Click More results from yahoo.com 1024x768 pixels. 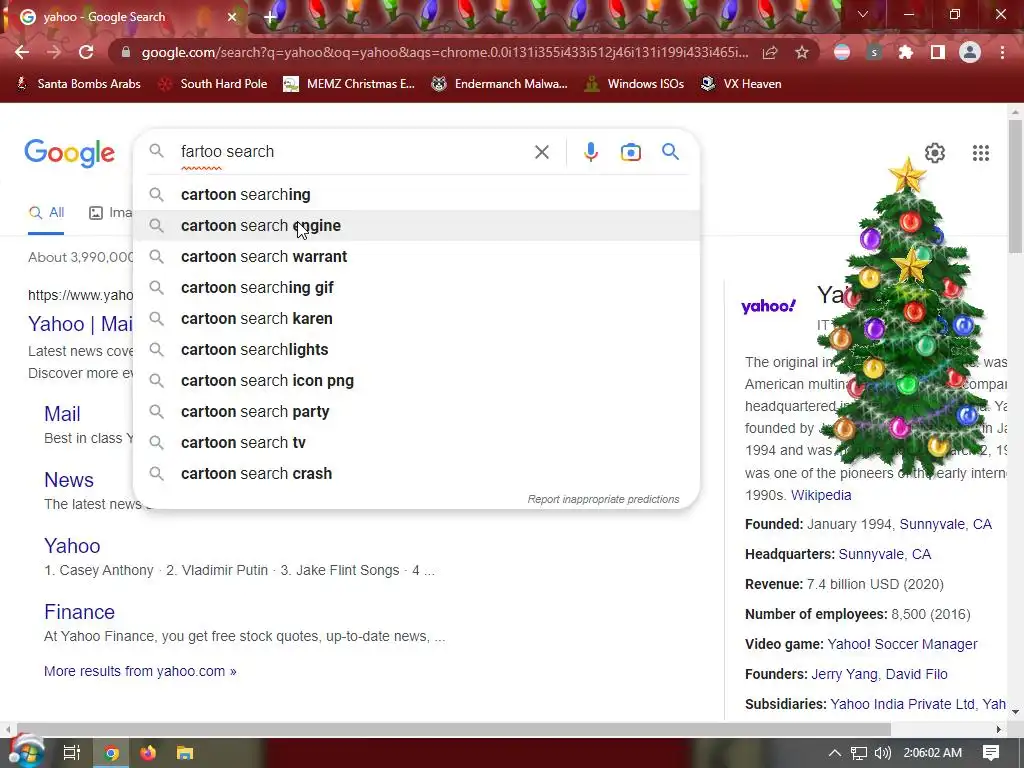(140, 671)
